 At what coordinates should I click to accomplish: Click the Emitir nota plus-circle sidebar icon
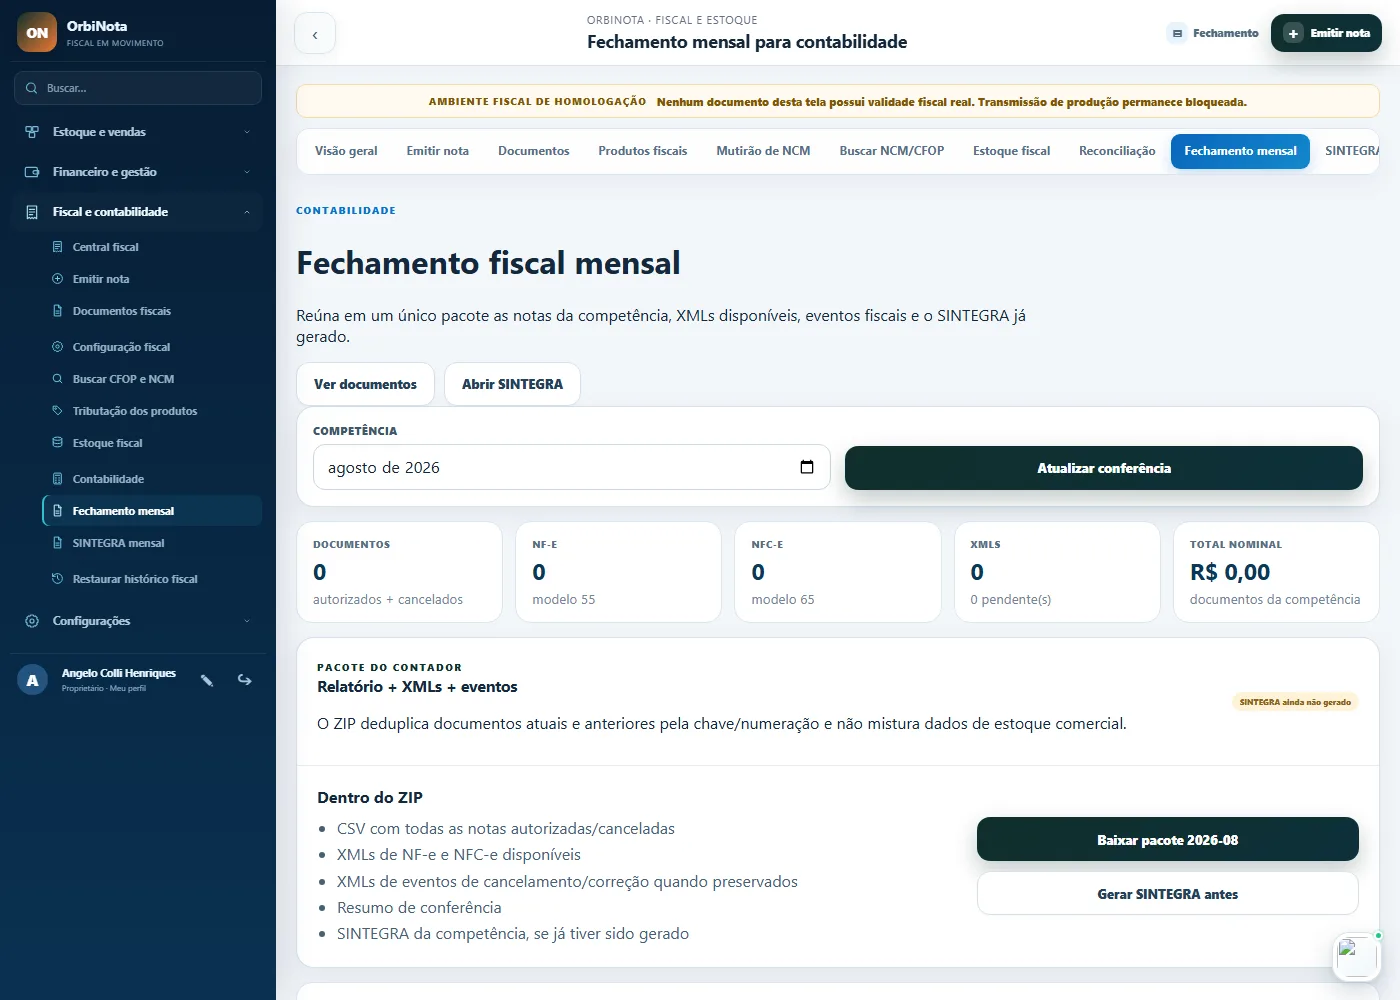(57, 279)
